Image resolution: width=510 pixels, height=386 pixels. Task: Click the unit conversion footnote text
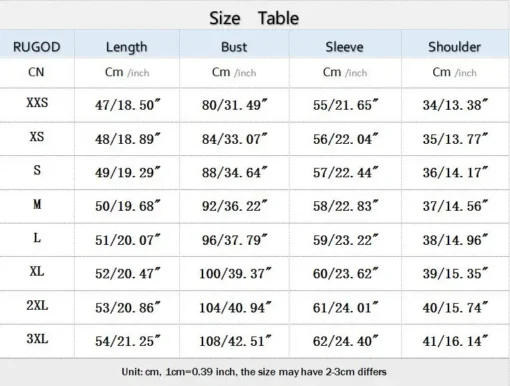[x=254, y=372]
